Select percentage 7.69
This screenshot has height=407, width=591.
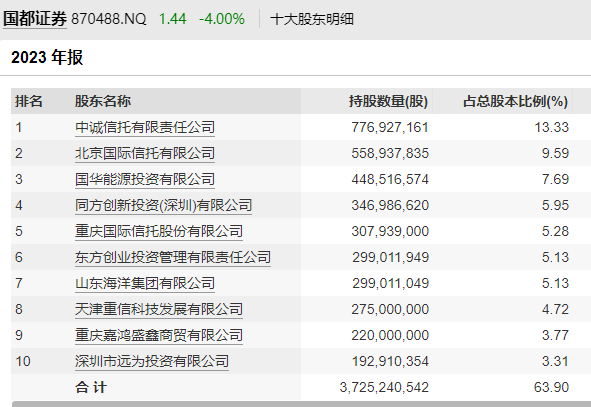[x=555, y=179]
